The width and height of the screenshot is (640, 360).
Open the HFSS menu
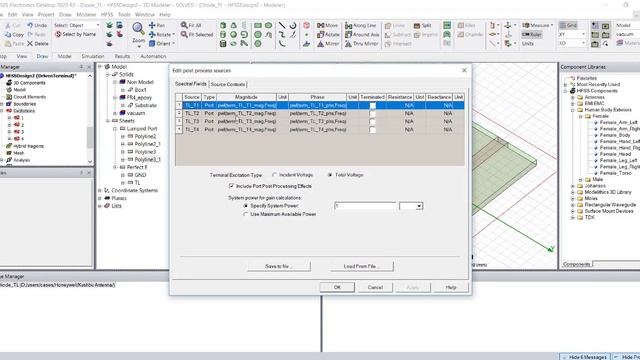point(107,15)
